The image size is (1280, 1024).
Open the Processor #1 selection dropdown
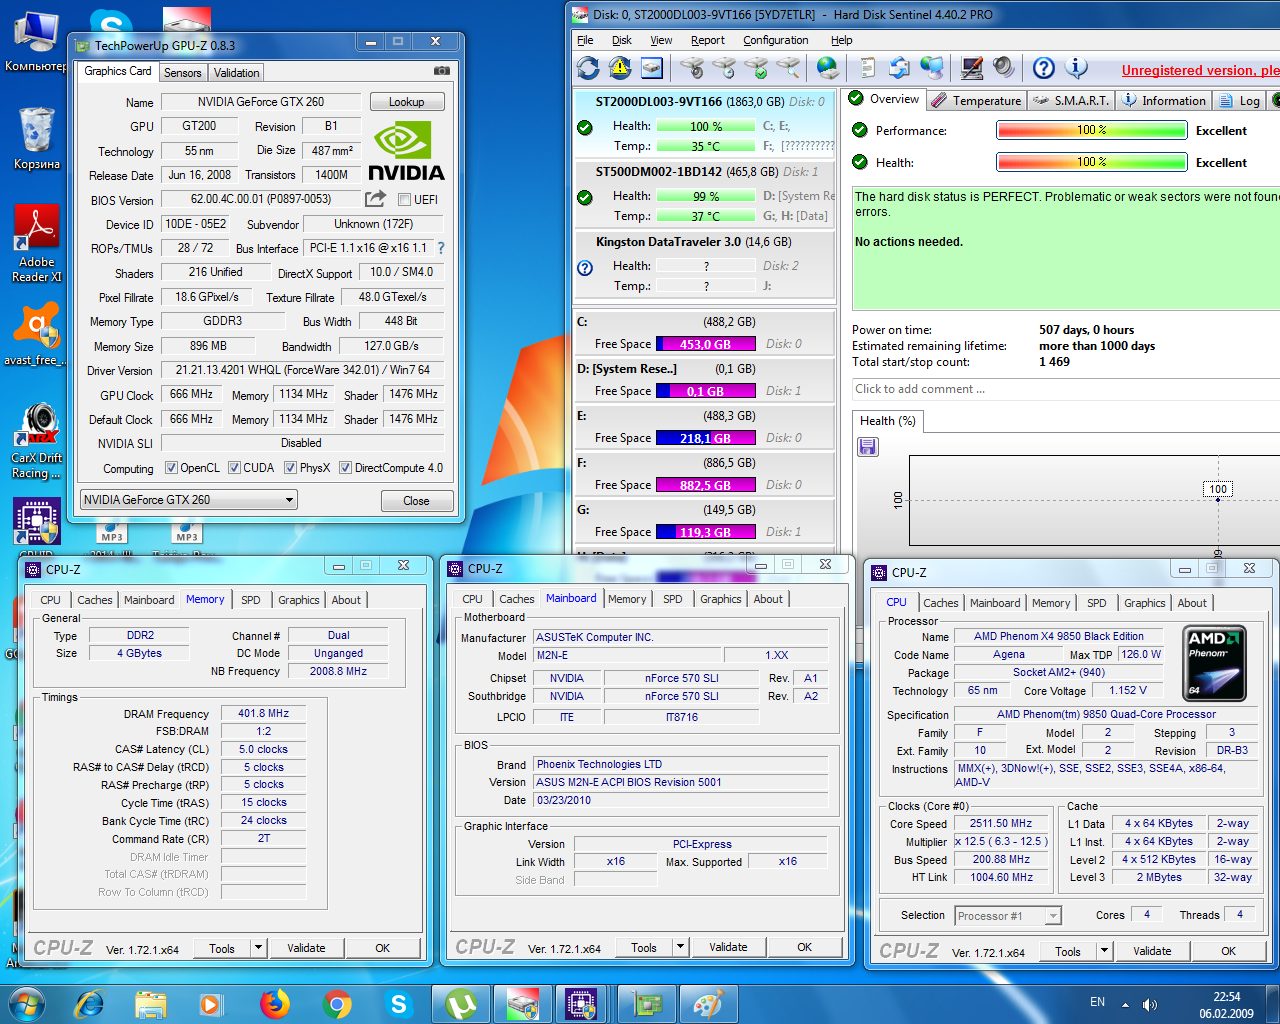(1007, 916)
